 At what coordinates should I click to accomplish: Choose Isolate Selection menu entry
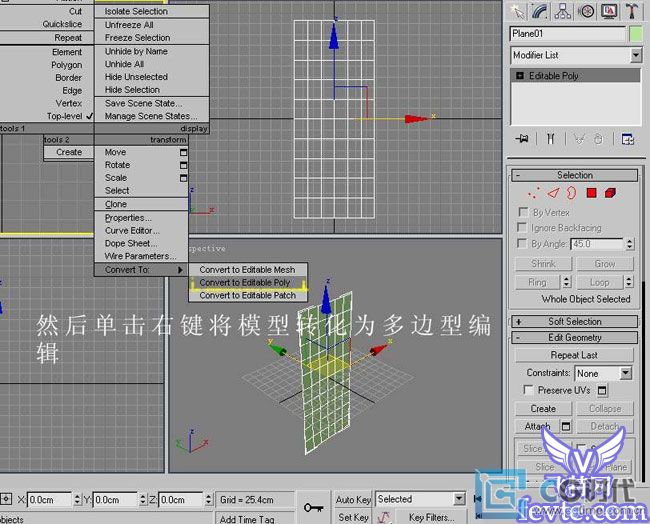tap(136, 11)
